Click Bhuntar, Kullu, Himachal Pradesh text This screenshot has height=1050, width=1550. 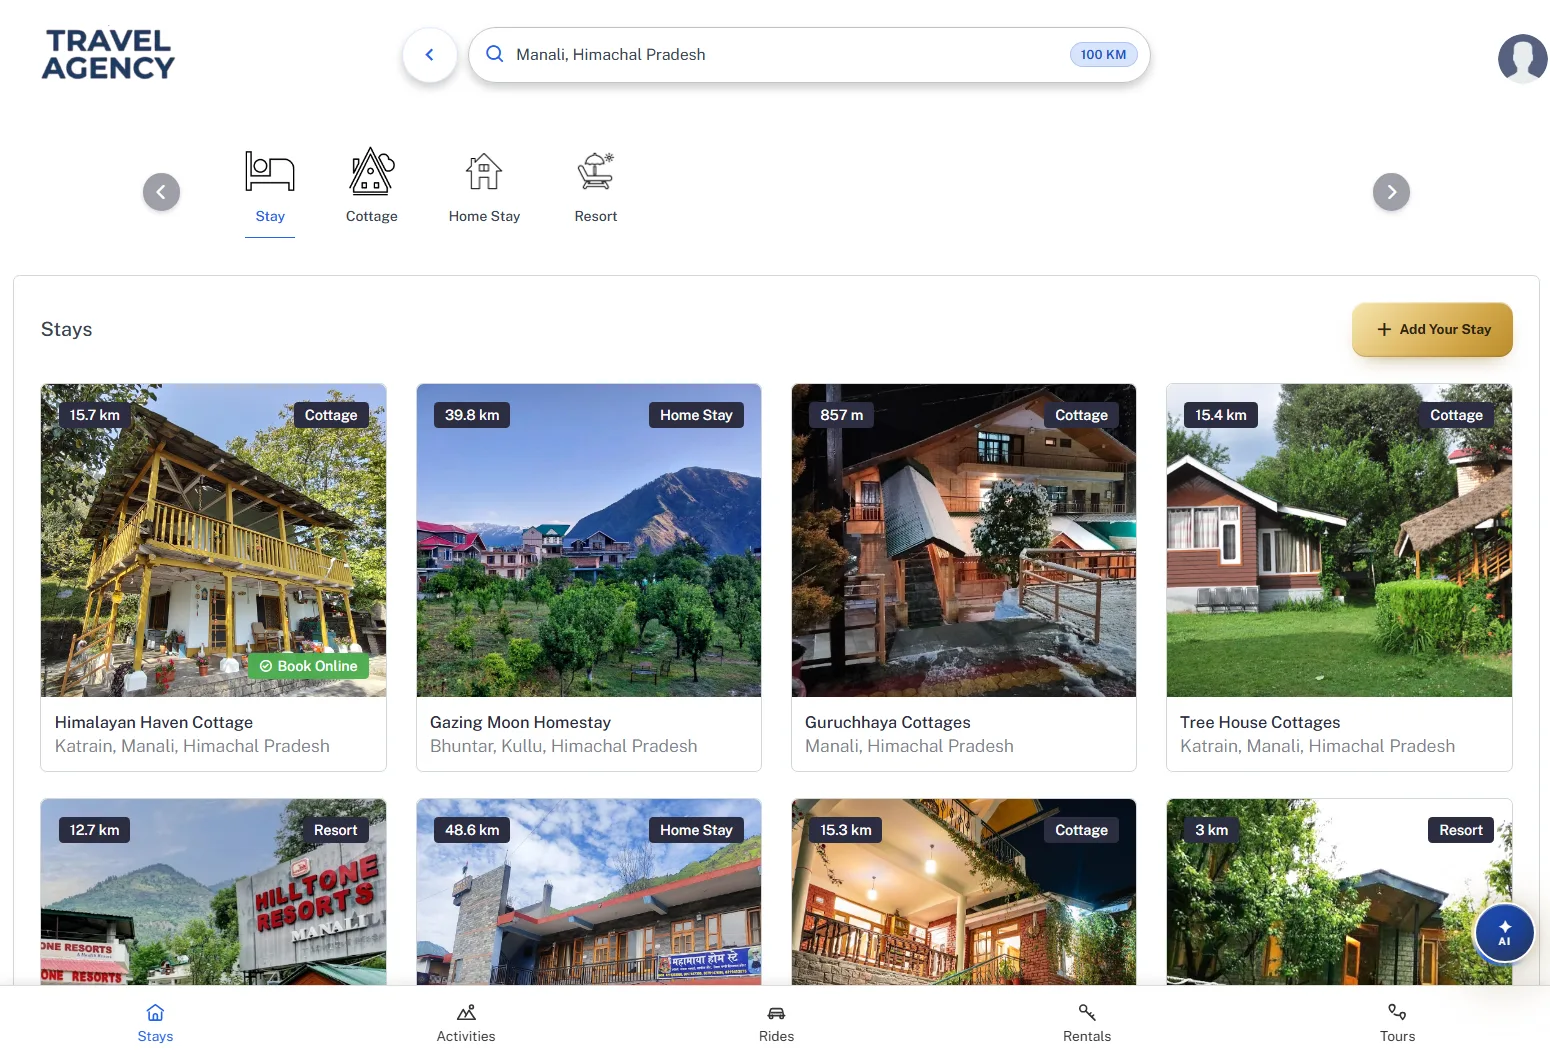(564, 746)
